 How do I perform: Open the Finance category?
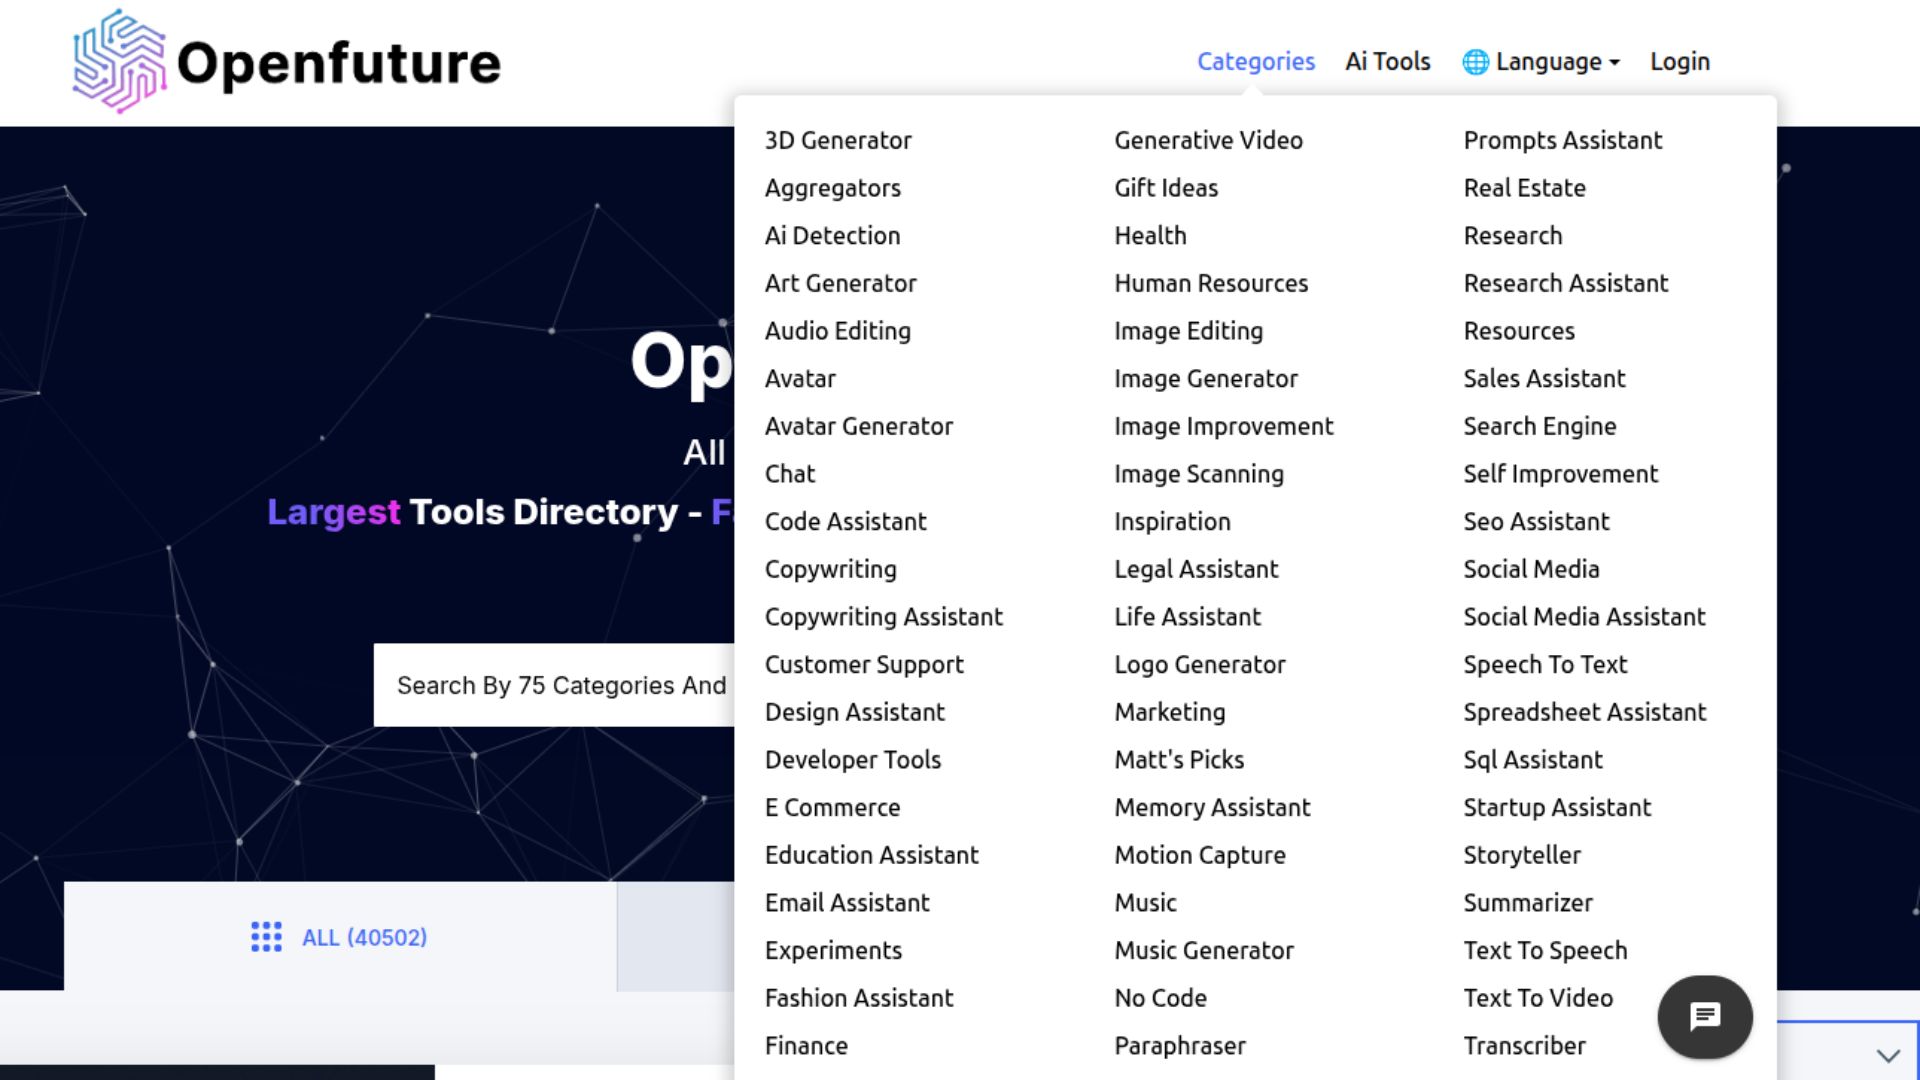[806, 1045]
